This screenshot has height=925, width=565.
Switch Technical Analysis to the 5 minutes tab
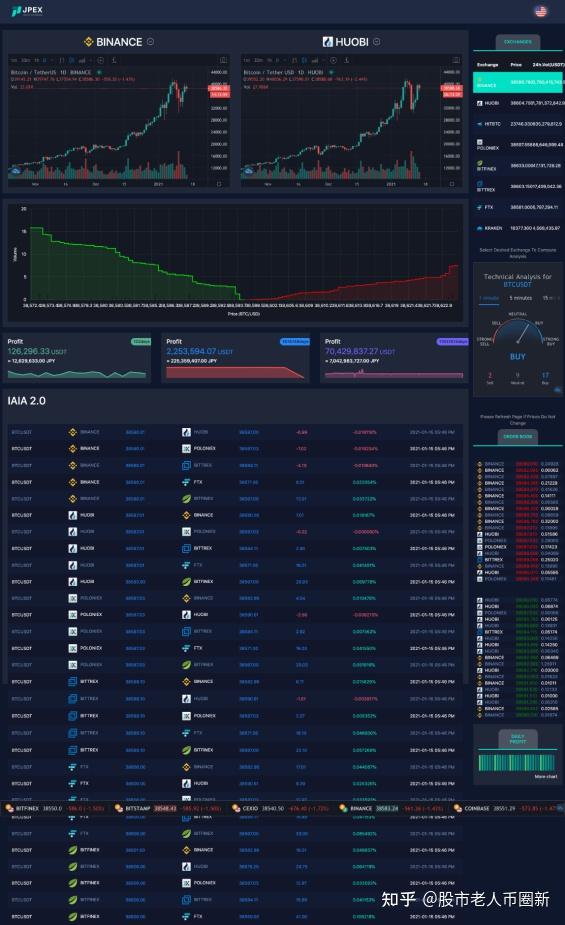(521, 299)
